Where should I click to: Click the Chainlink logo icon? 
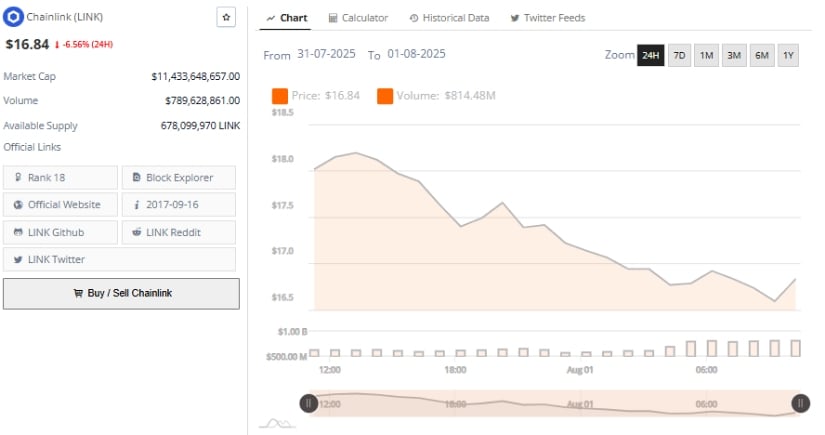click(13, 17)
